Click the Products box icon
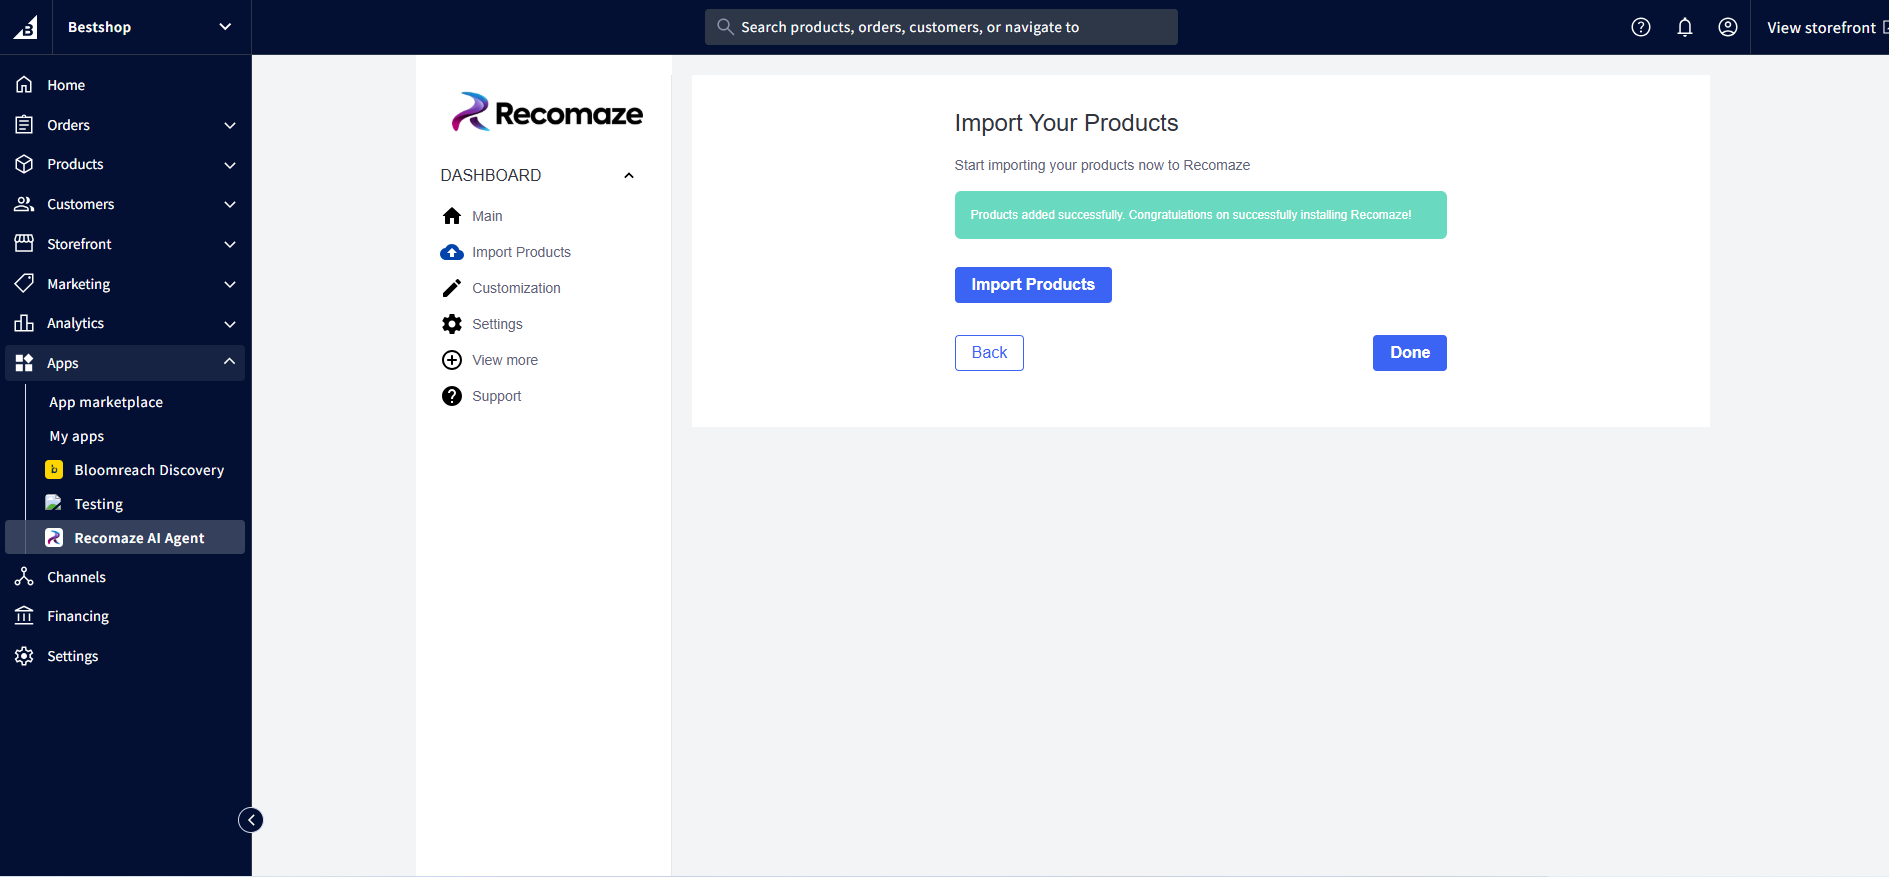The image size is (1889, 877). coord(24,164)
